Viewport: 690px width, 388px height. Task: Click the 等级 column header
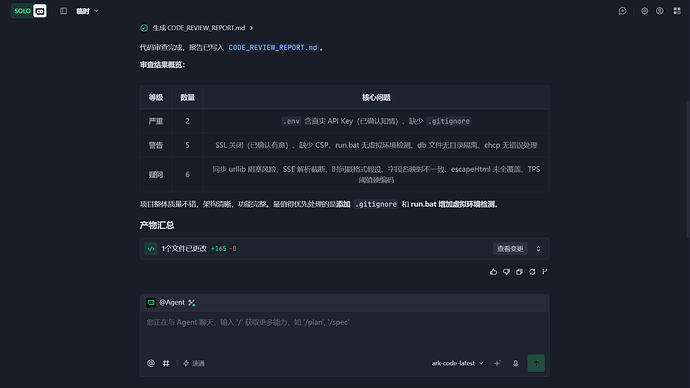click(x=156, y=97)
